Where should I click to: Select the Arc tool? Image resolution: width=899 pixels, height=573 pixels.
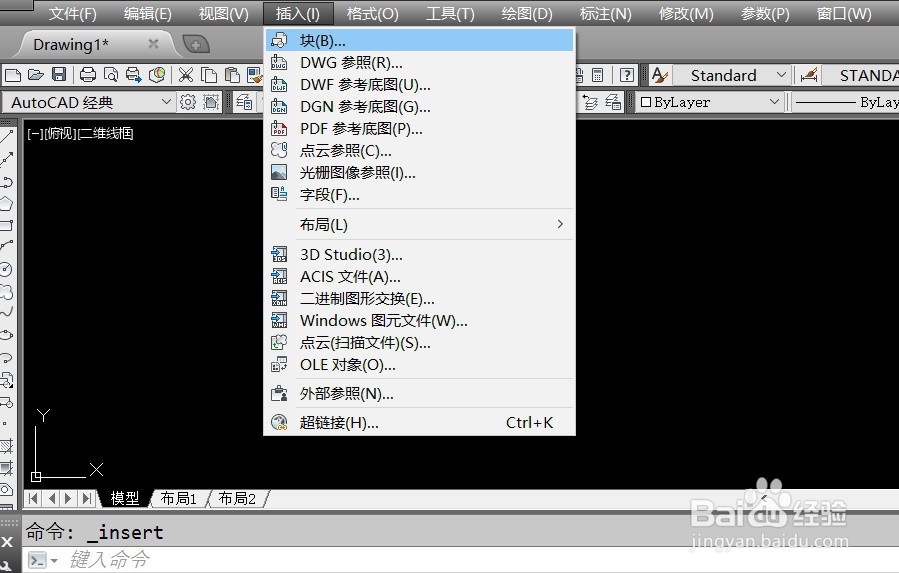click(7, 247)
